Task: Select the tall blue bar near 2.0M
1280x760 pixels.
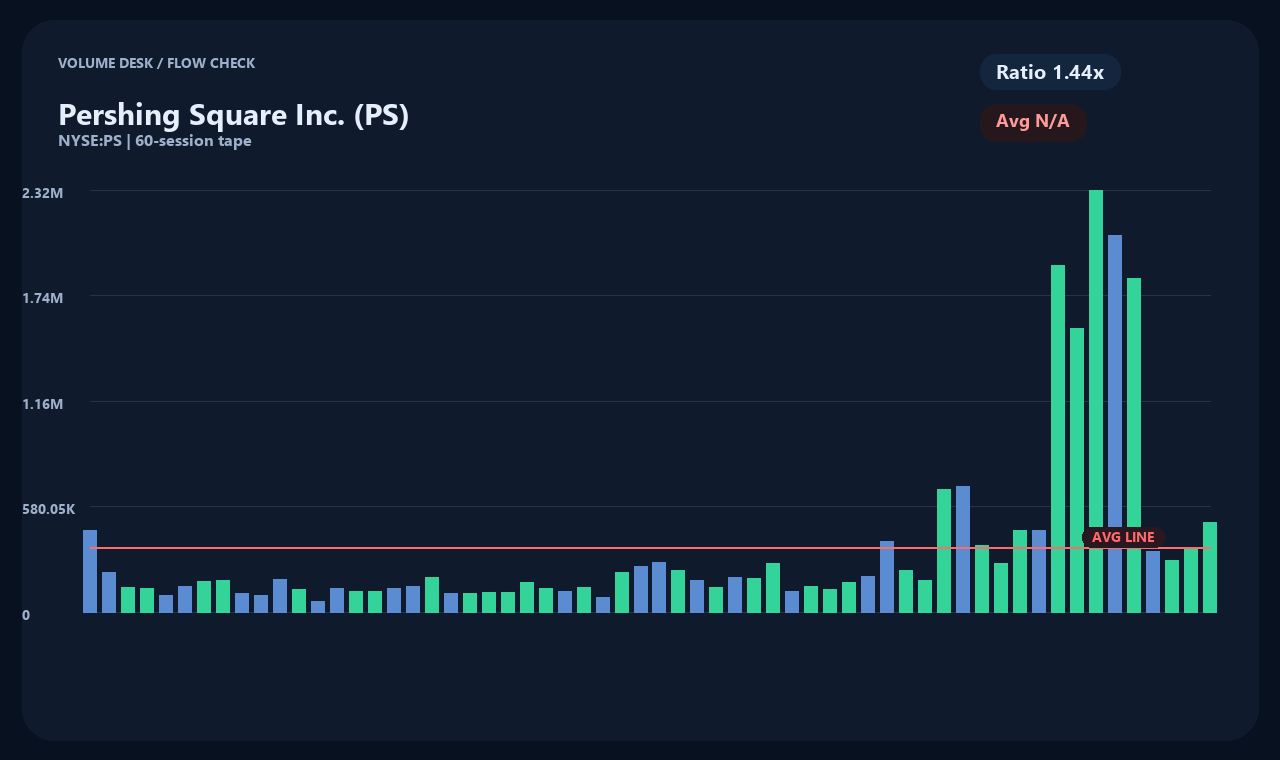Action: point(1115,424)
